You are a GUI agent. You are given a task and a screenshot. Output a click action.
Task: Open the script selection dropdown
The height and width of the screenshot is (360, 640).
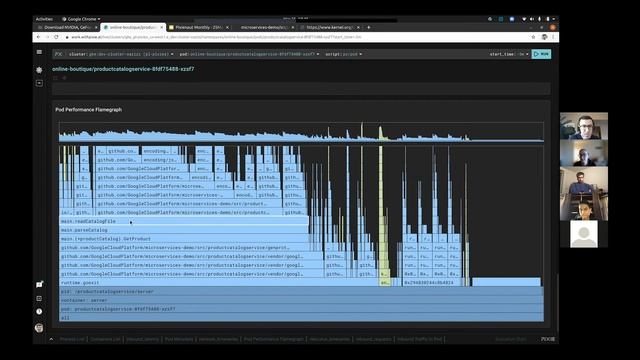click(343, 54)
